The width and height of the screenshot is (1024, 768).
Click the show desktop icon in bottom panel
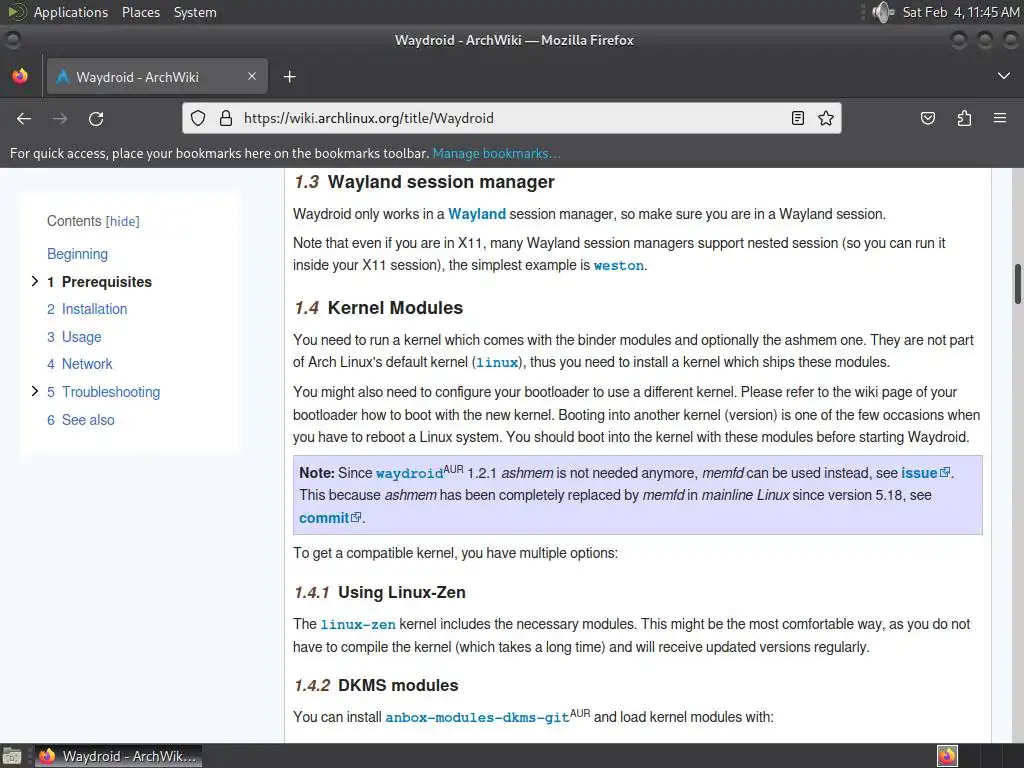click(11, 756)
